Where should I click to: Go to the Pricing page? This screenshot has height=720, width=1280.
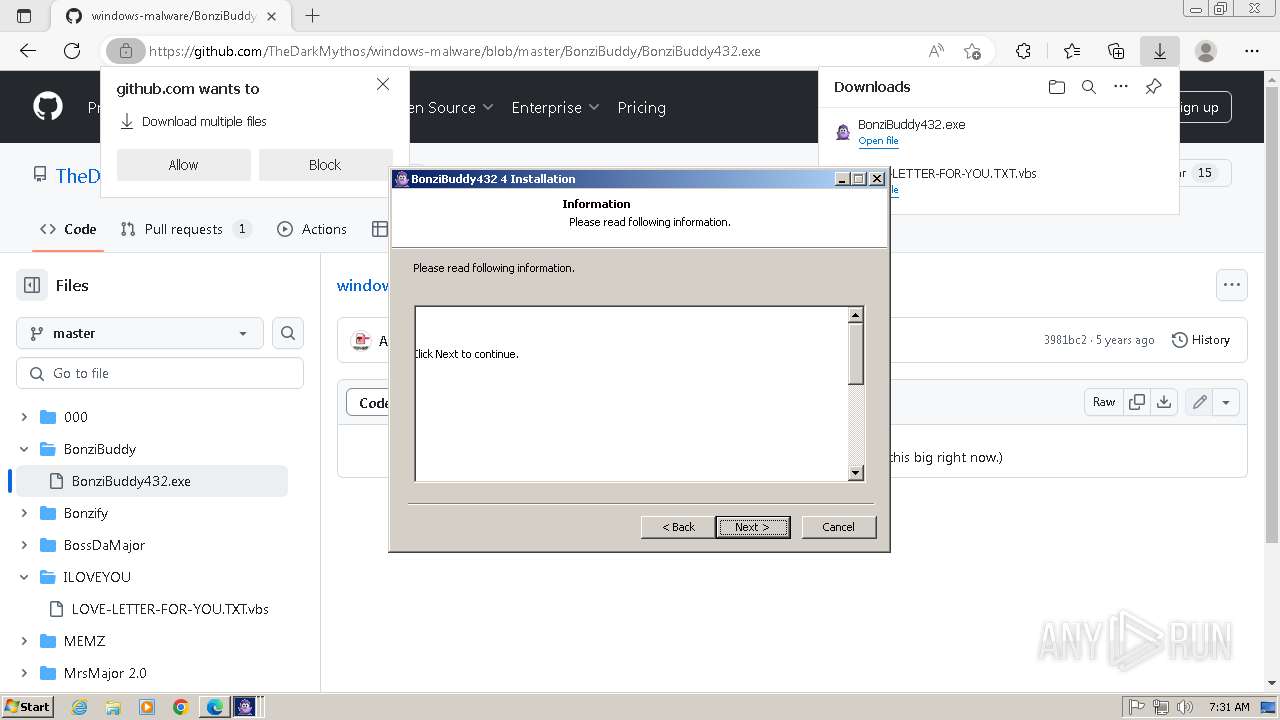pos(641,107)
